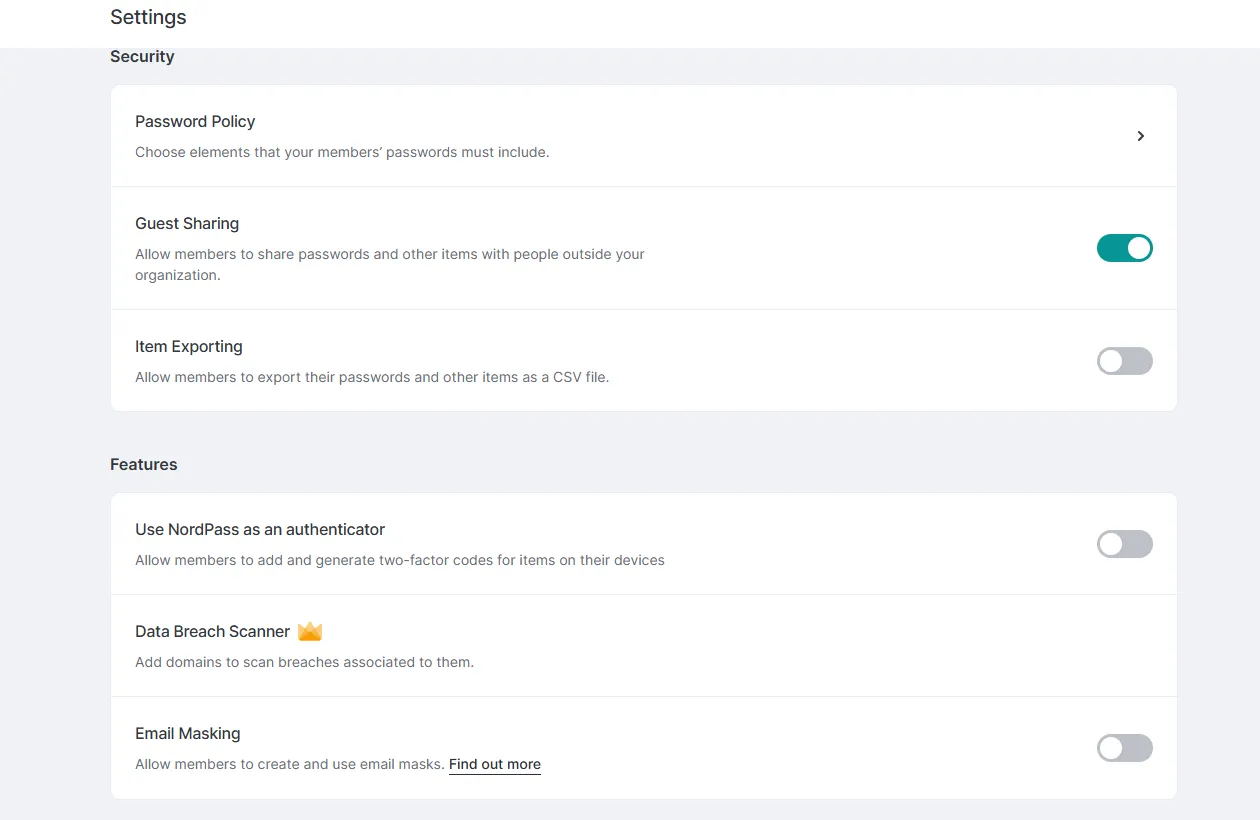
Task: Expand Password Policy with the chevron arrow
Action: pyautogui.click(x=1141, y=136)
